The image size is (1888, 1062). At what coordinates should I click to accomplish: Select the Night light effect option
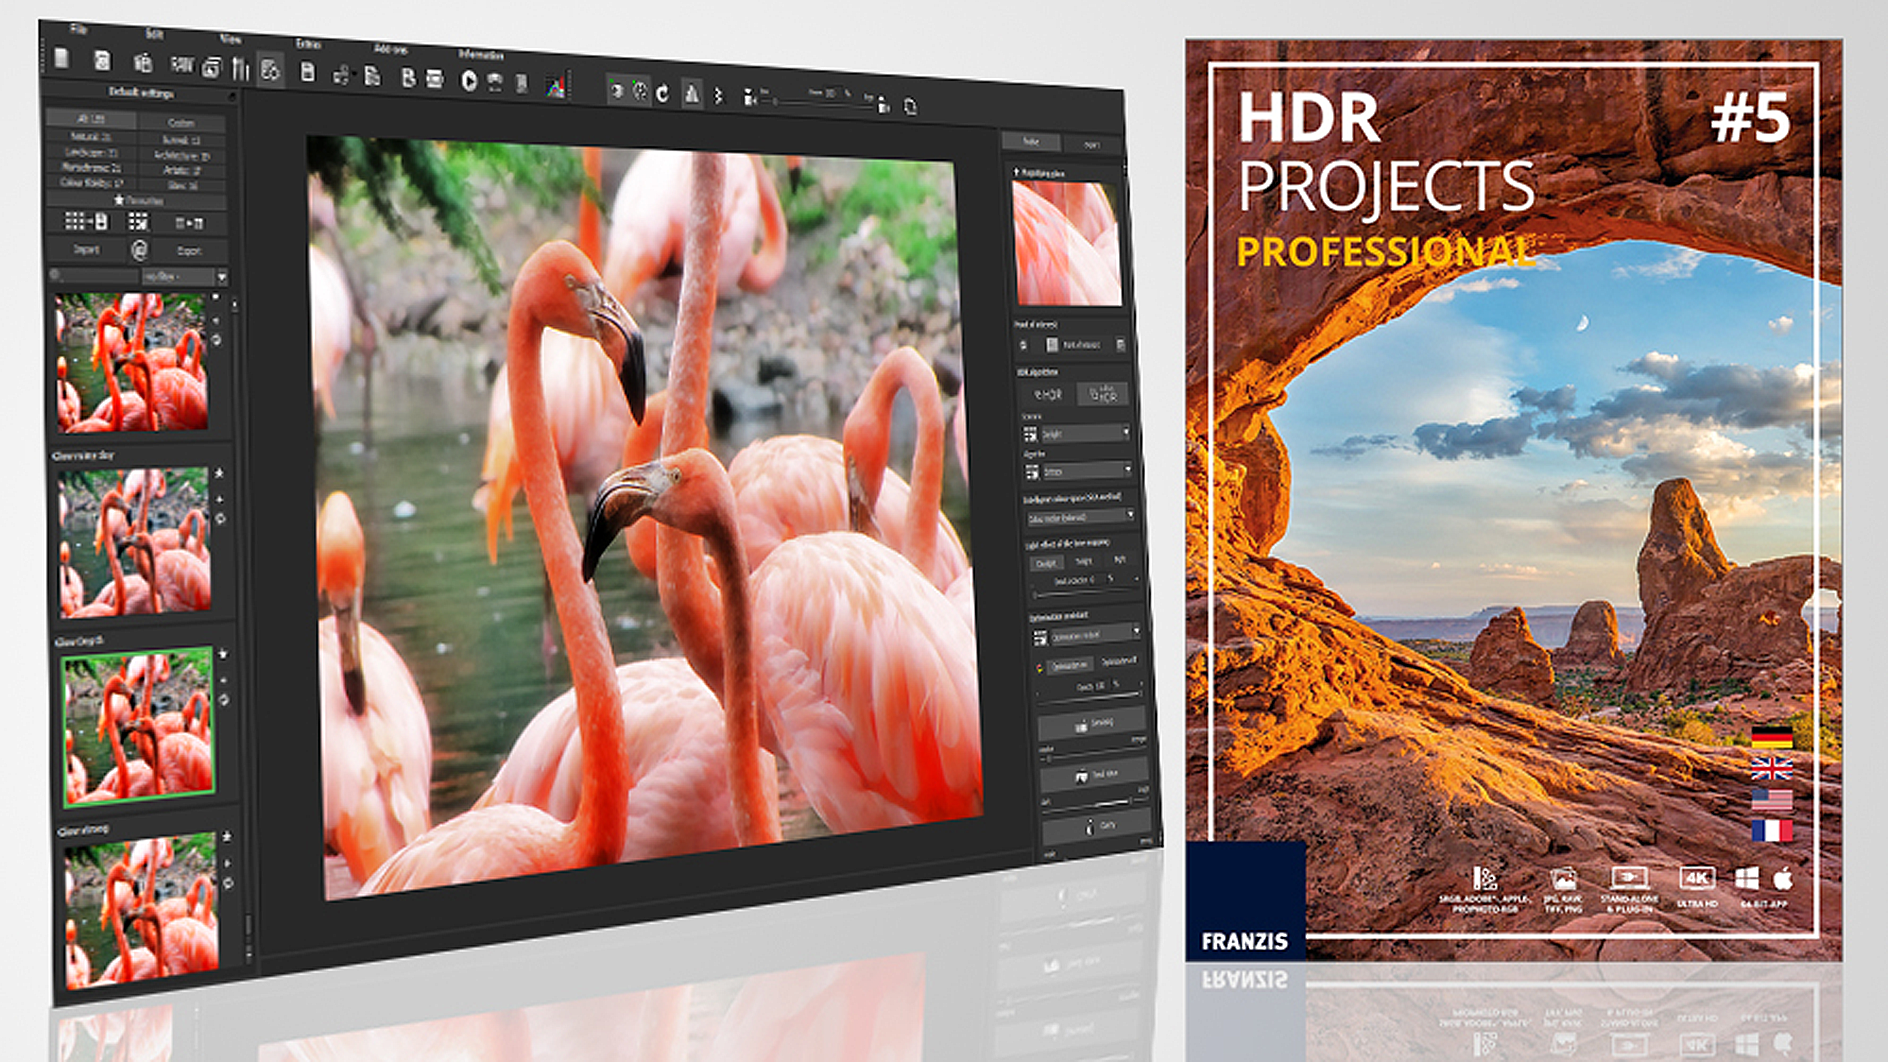coord(1119,560)
